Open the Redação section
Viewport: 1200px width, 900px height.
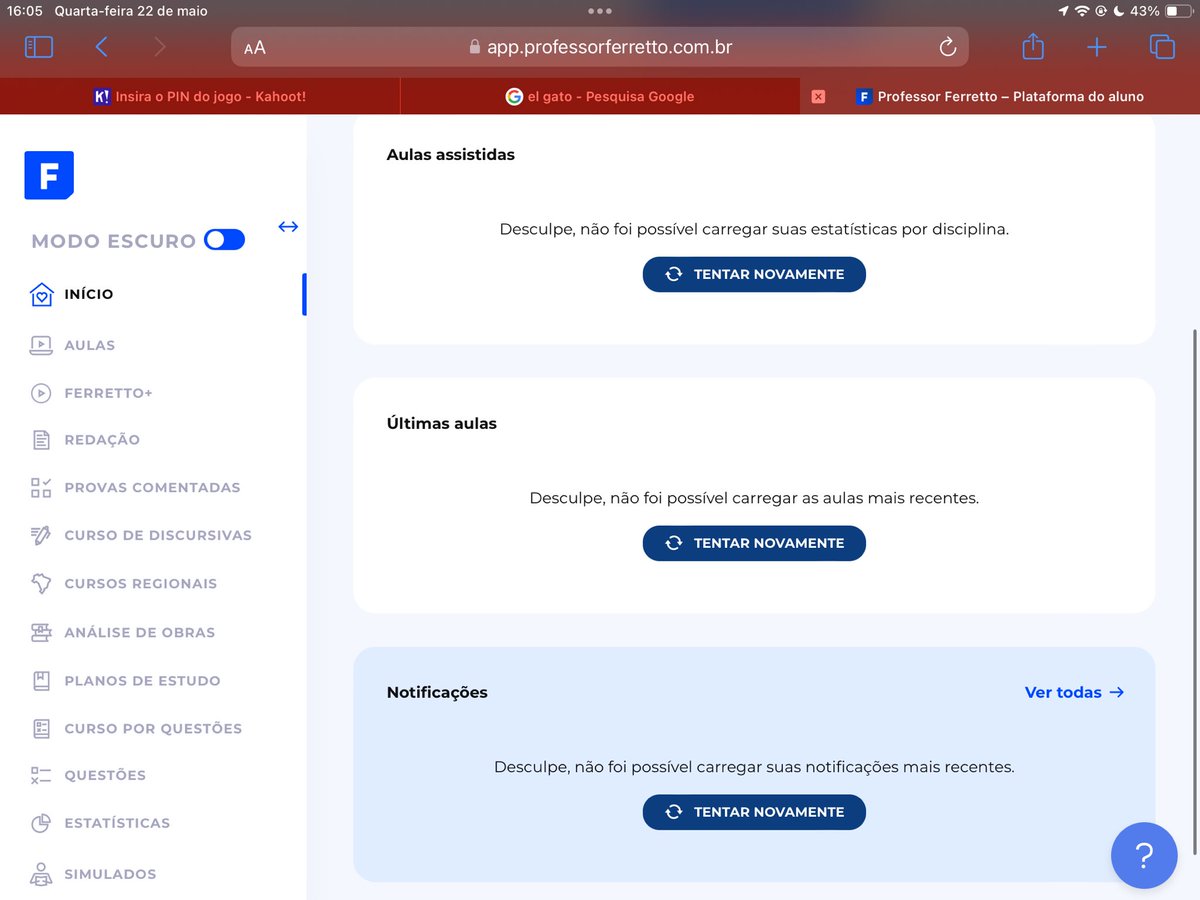100,440
